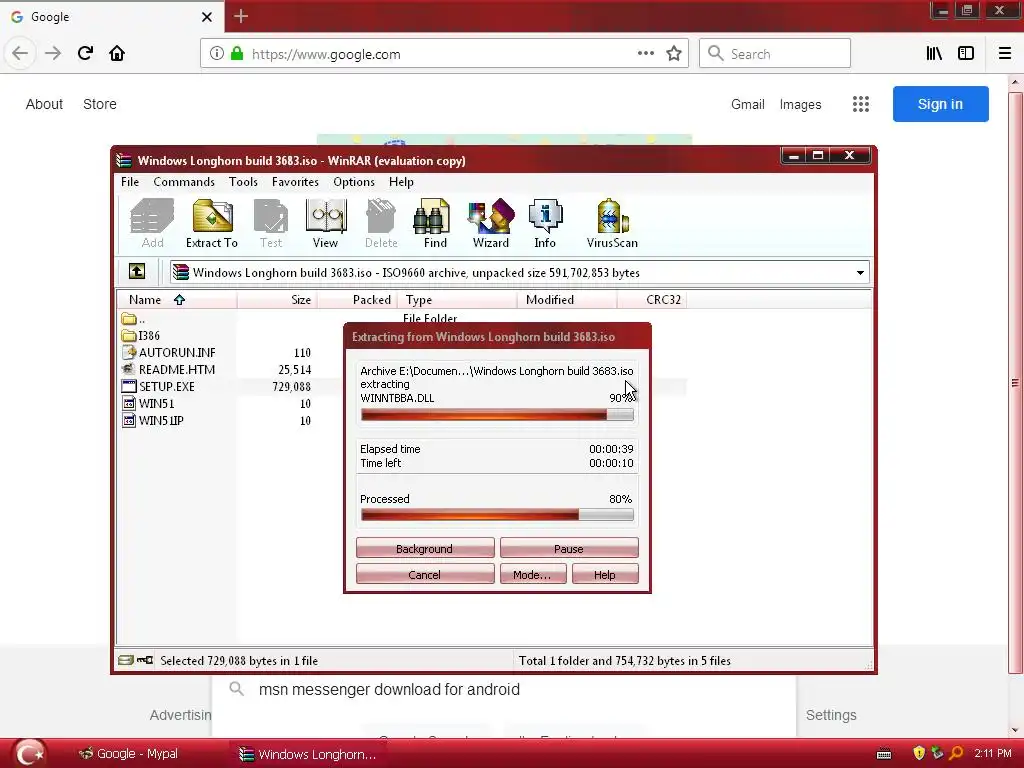Click the Add toolbar icon in WinRAR
The image size is (1024, 768).
152,223
